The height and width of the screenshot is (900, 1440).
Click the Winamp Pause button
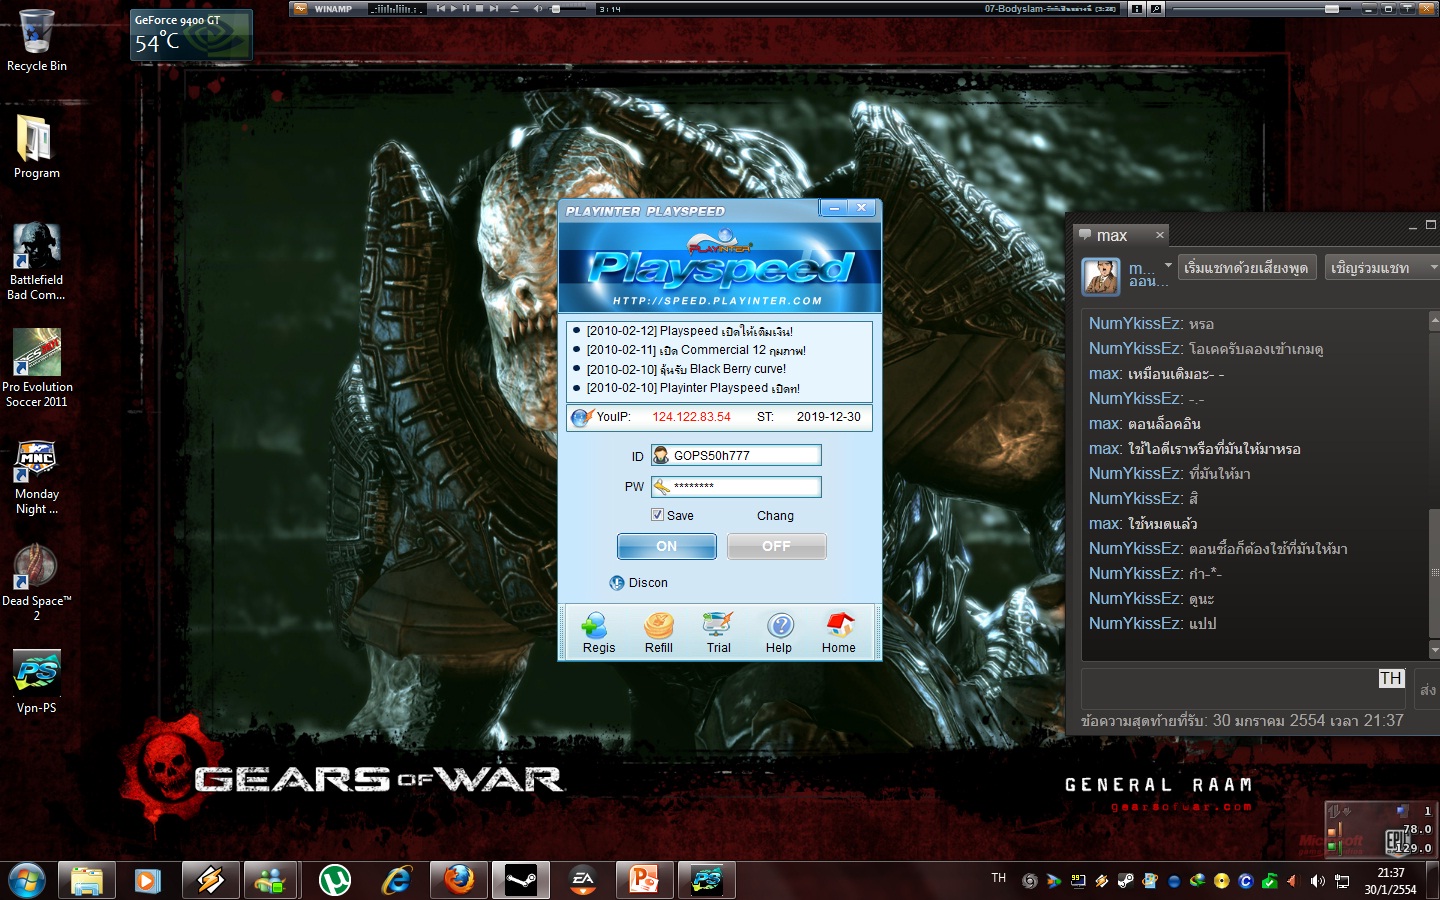466,9
